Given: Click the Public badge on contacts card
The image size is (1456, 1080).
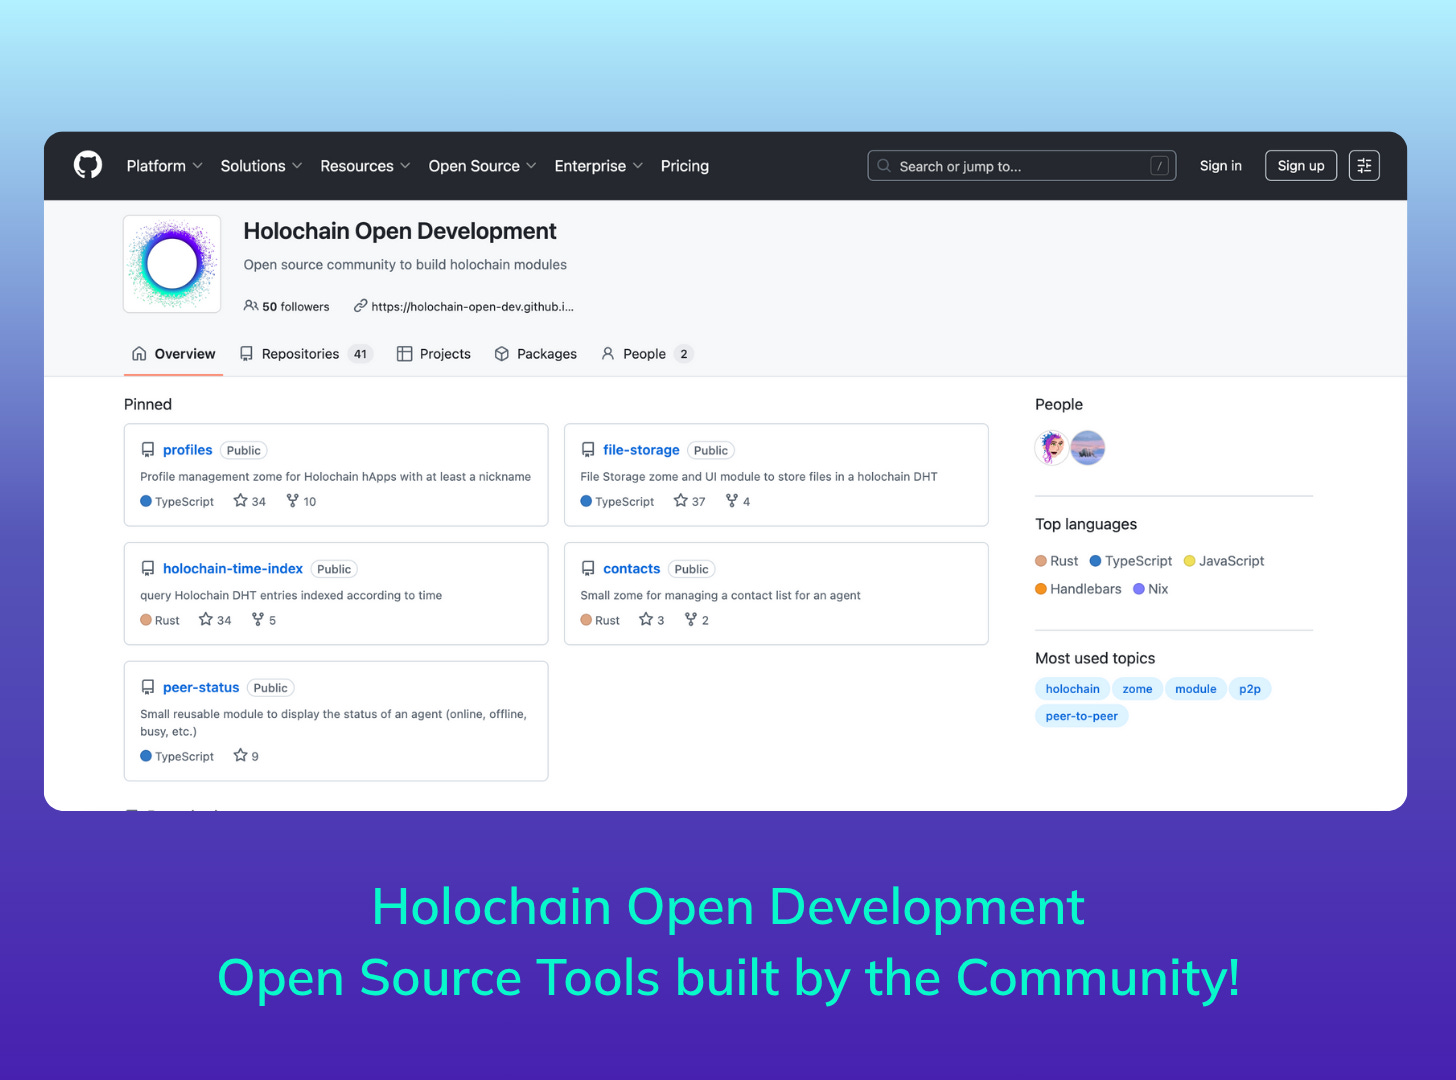Looking at the screenshot, I should point(691,569).
